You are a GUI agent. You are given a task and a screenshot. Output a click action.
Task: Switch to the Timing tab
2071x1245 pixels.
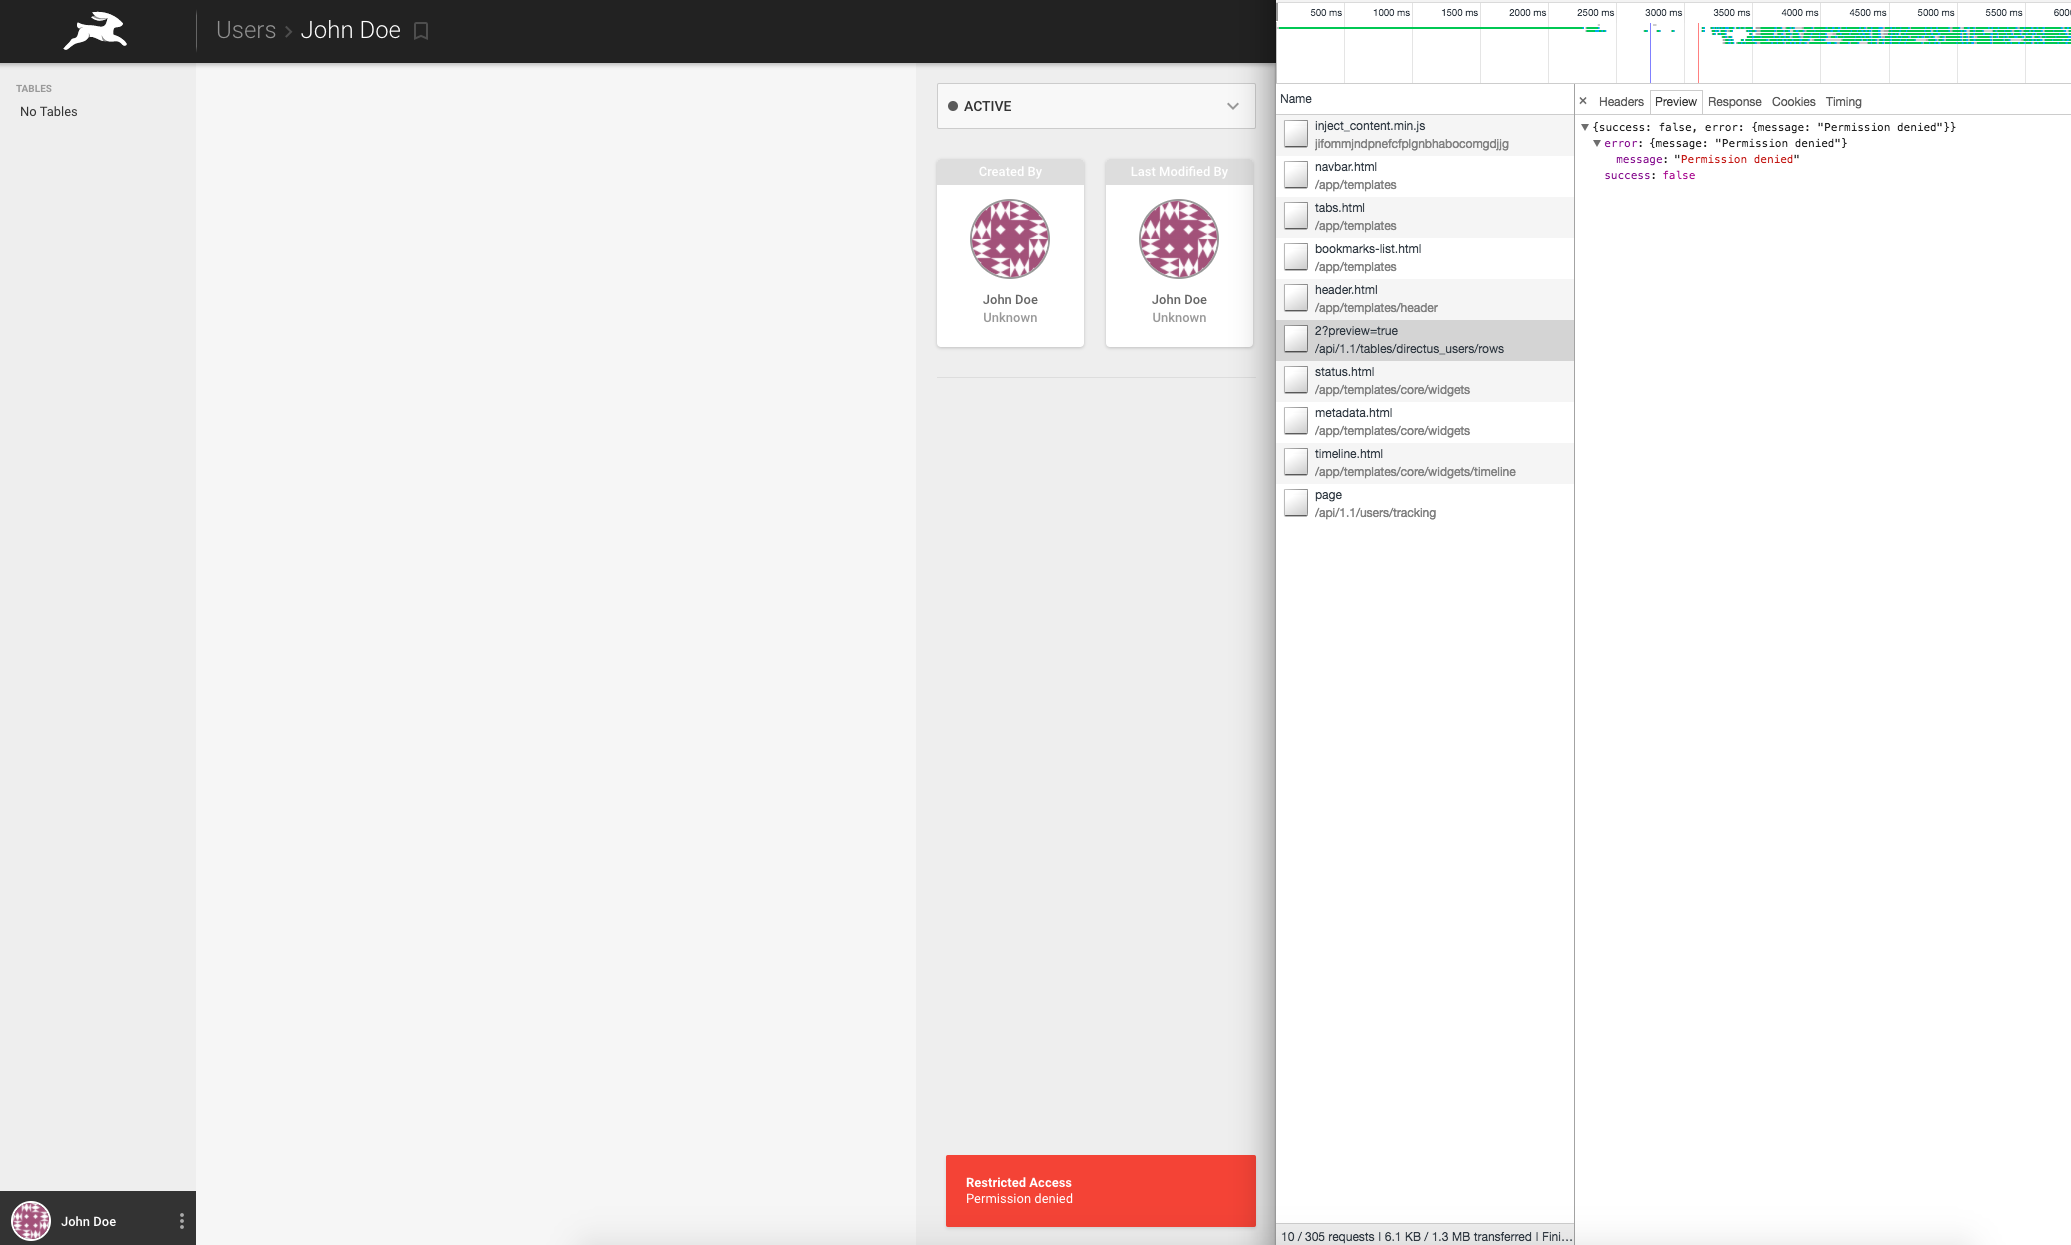[1843, 102]
